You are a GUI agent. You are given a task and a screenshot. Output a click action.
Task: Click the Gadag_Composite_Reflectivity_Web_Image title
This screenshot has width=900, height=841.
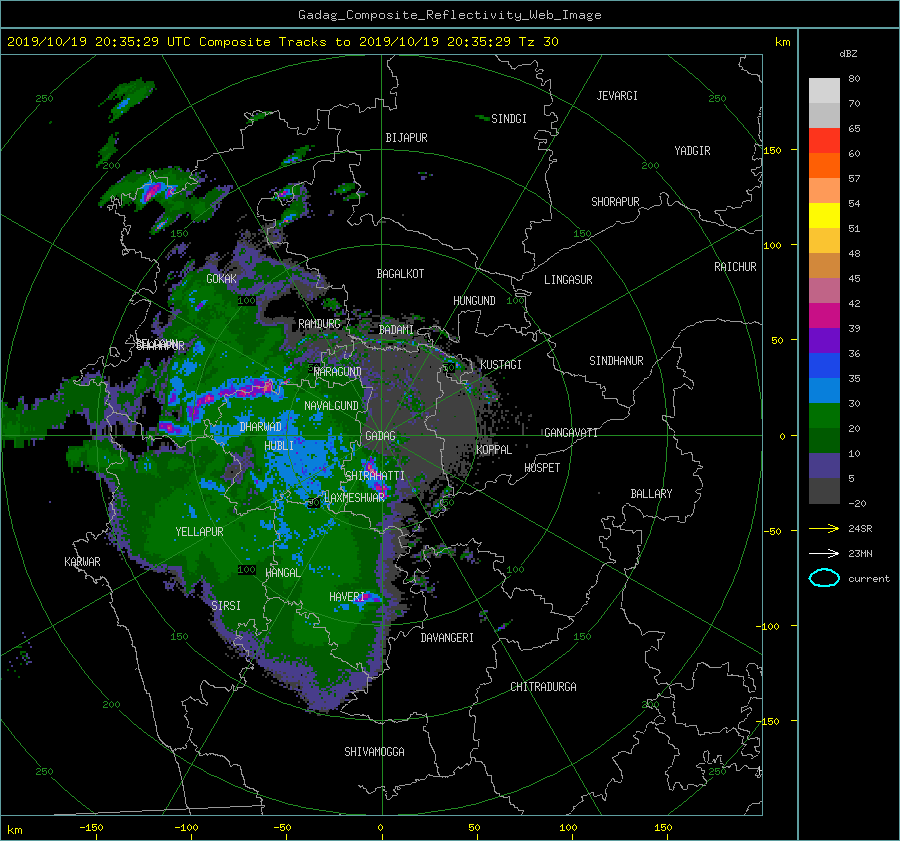pyautogui.click(x=449, y=15)
